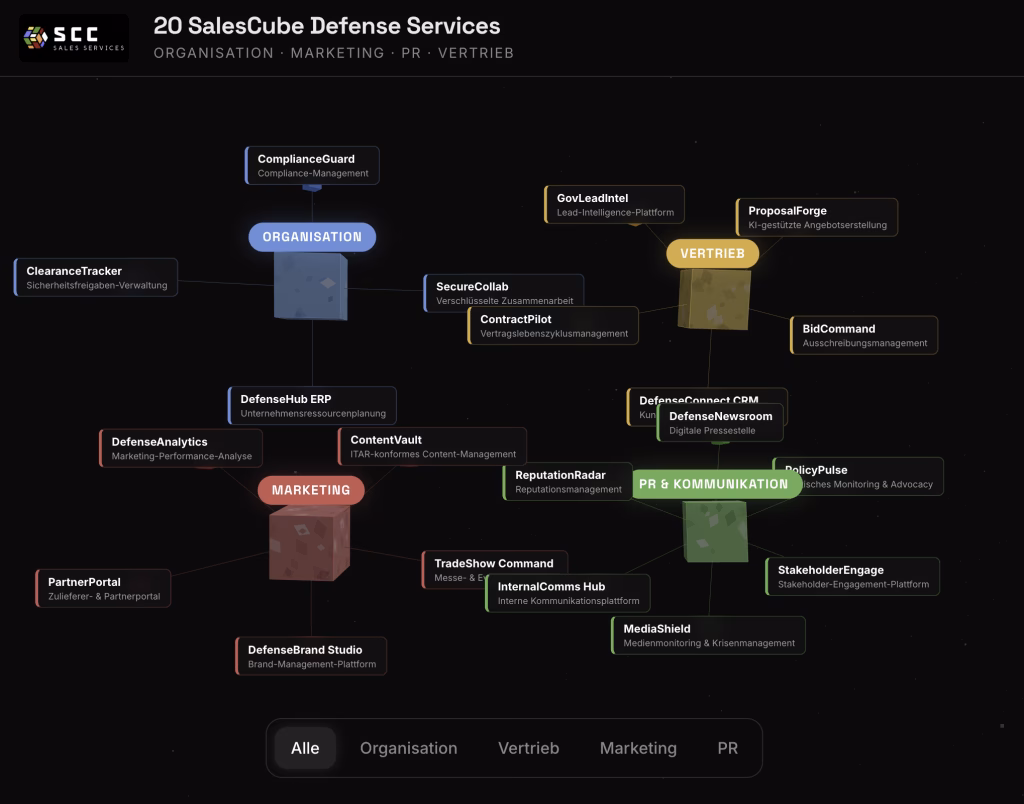Select the MARKETING category pill label
The height and width of the screenshot is (804, 1024).
[x=311, y=490]
